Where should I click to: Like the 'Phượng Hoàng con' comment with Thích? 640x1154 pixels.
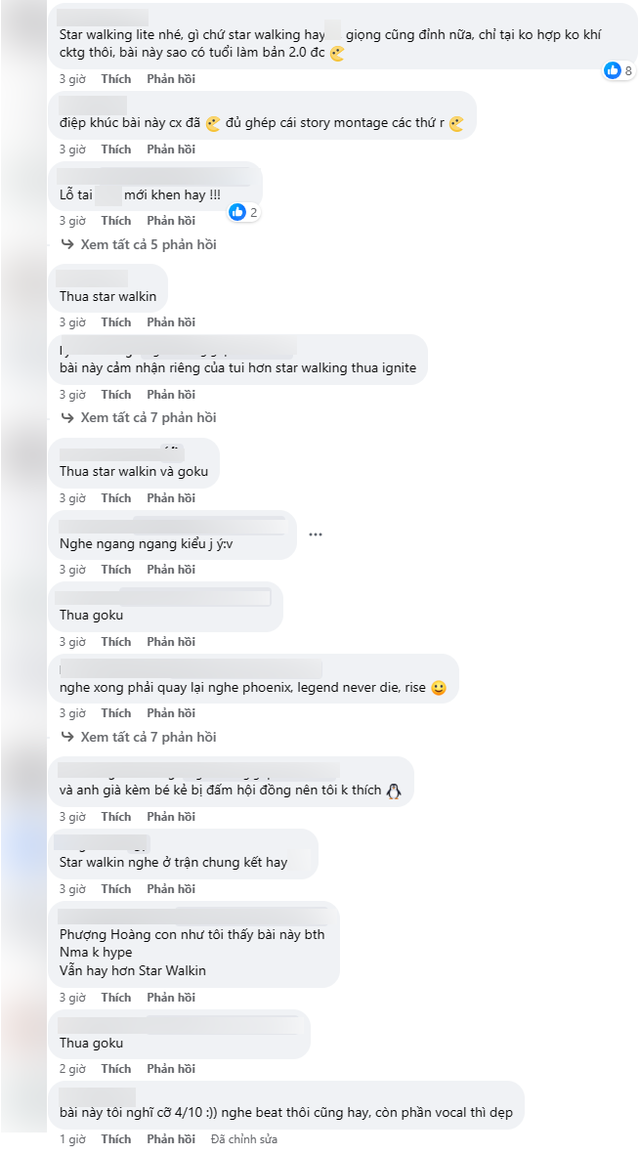(x=116, y=998)
